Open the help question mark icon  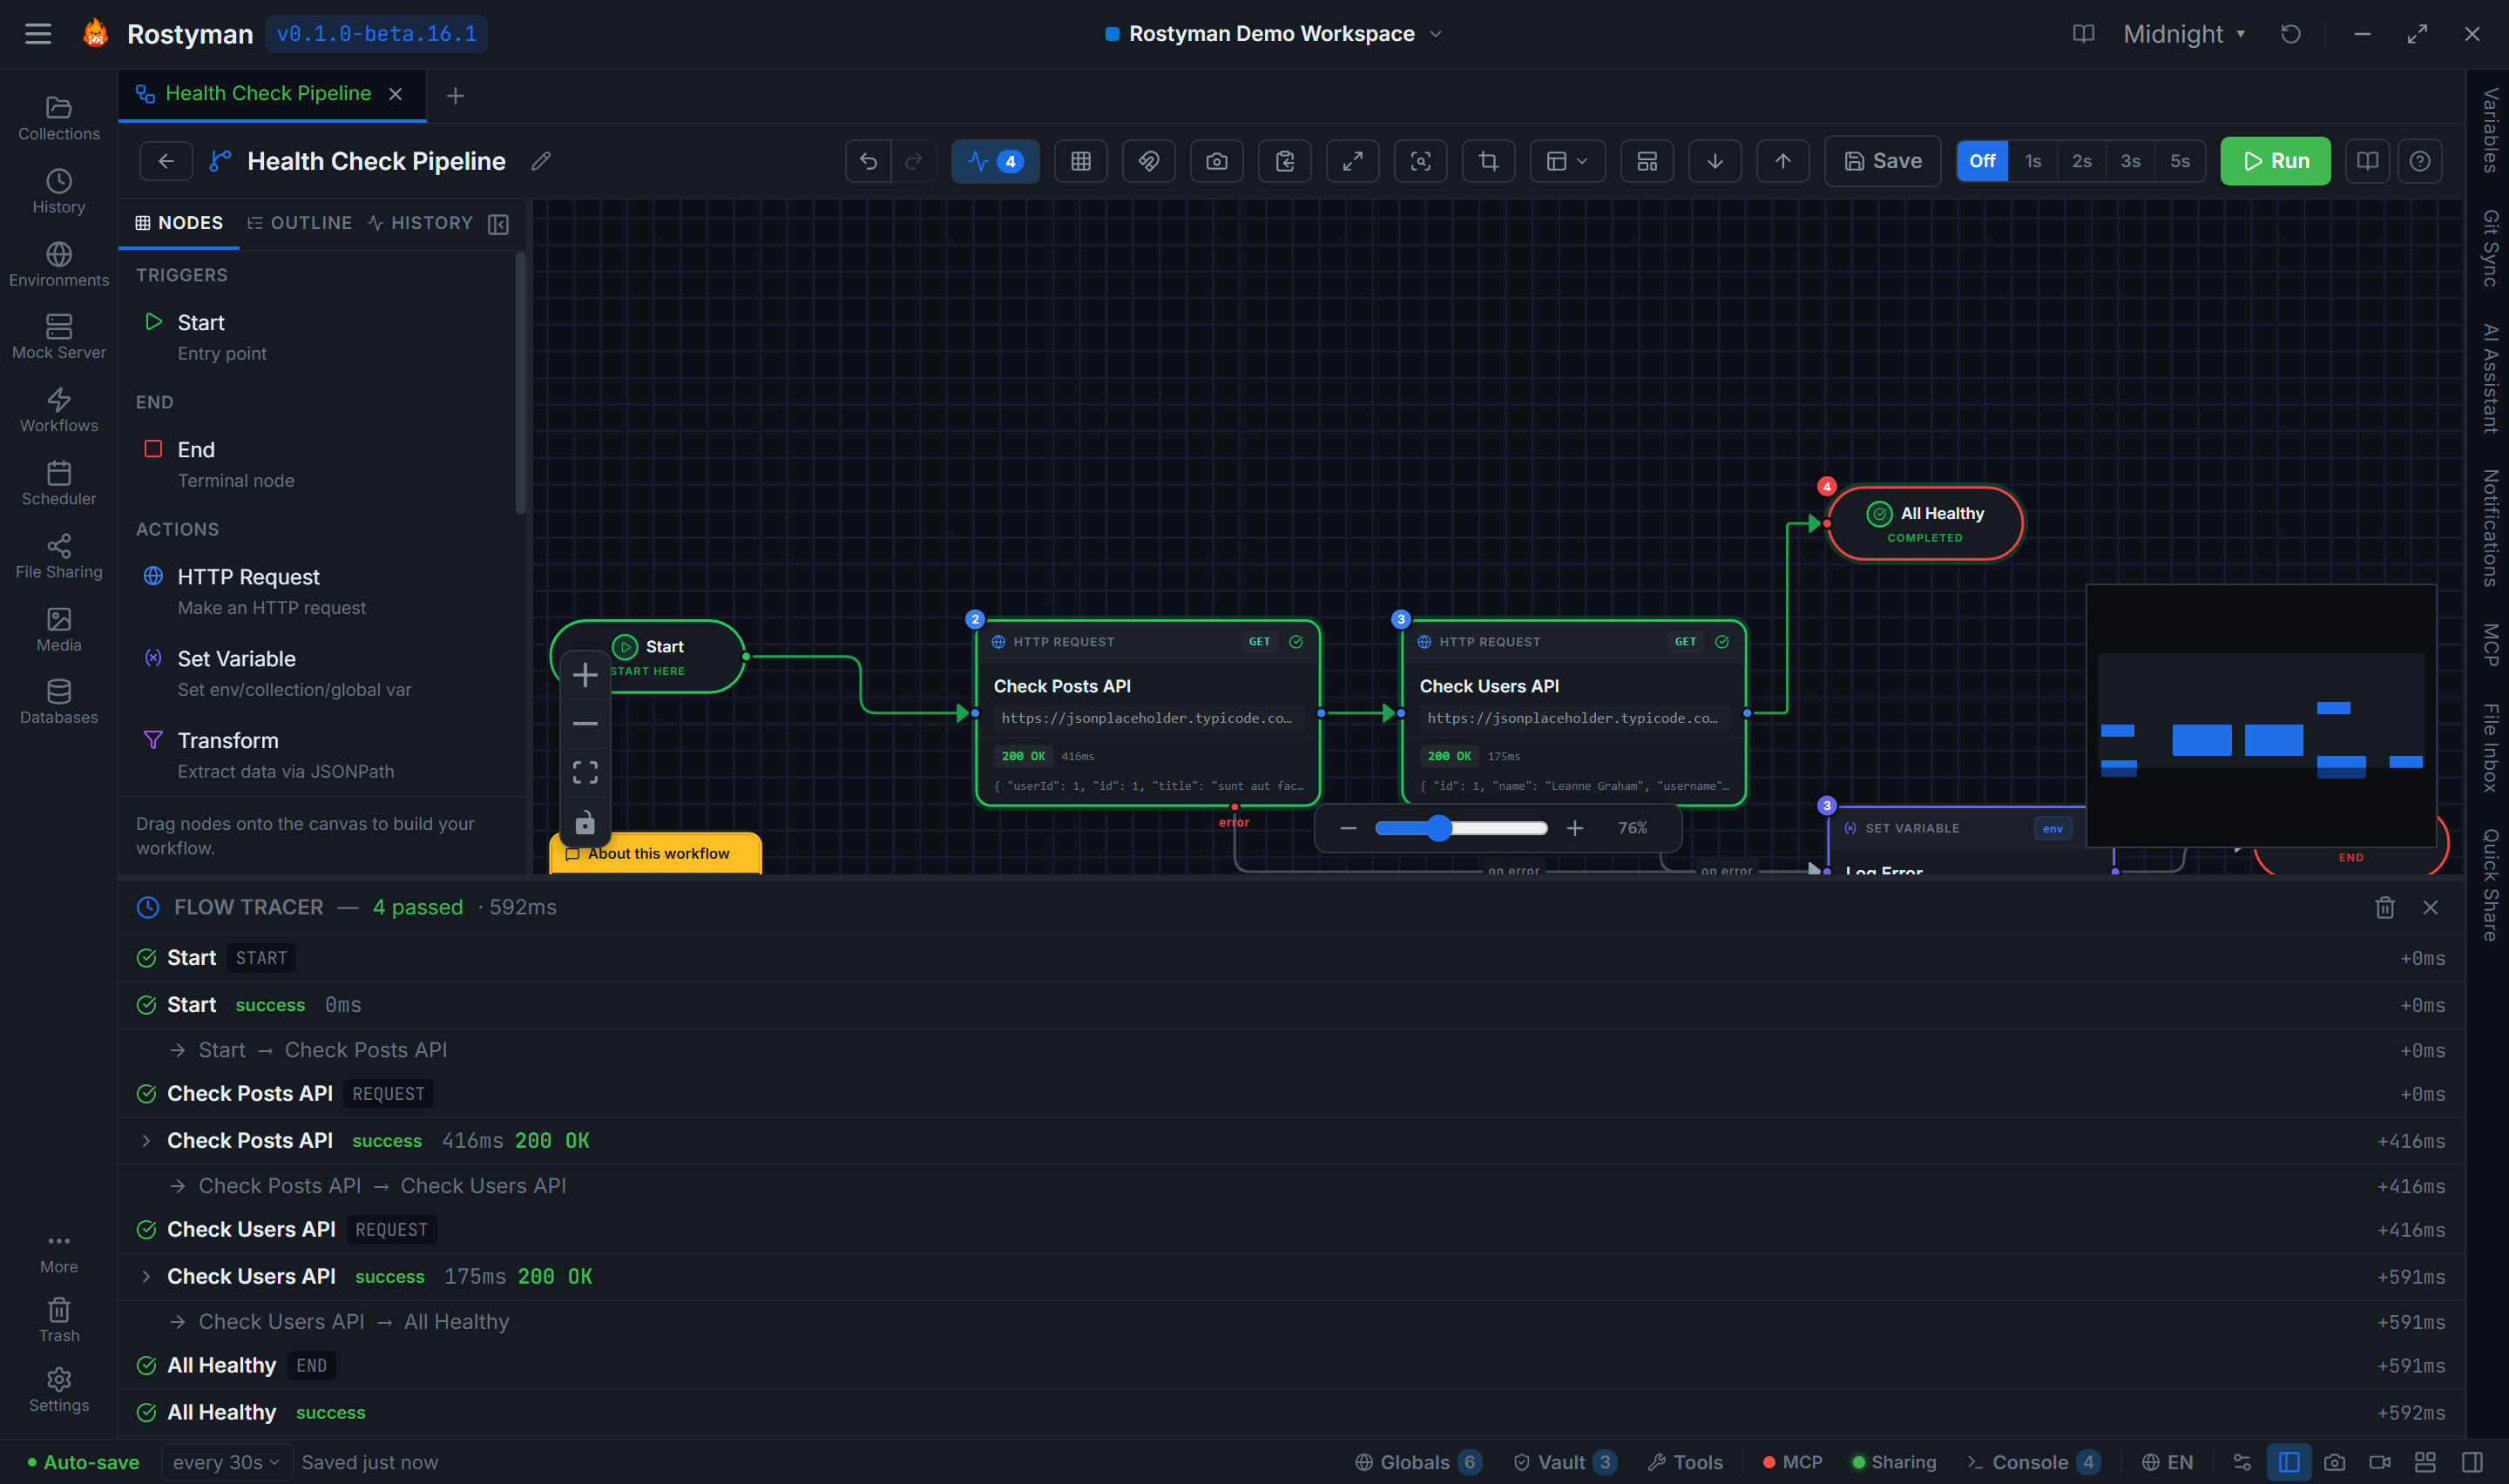click(2420, 161)
